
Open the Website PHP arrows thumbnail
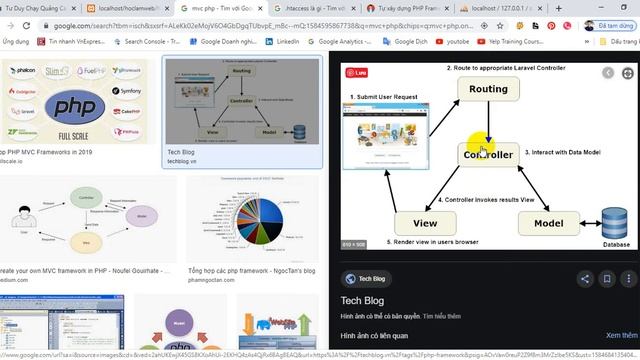pyautogui.click(x=278, y=322)
